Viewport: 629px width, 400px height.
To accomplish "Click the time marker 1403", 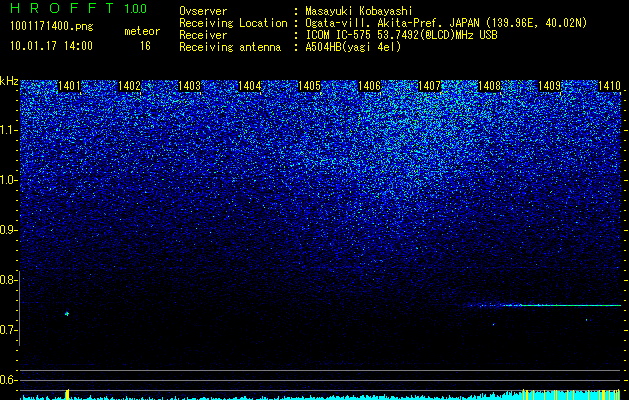I will pyautogui.click(x=189, y=86).
